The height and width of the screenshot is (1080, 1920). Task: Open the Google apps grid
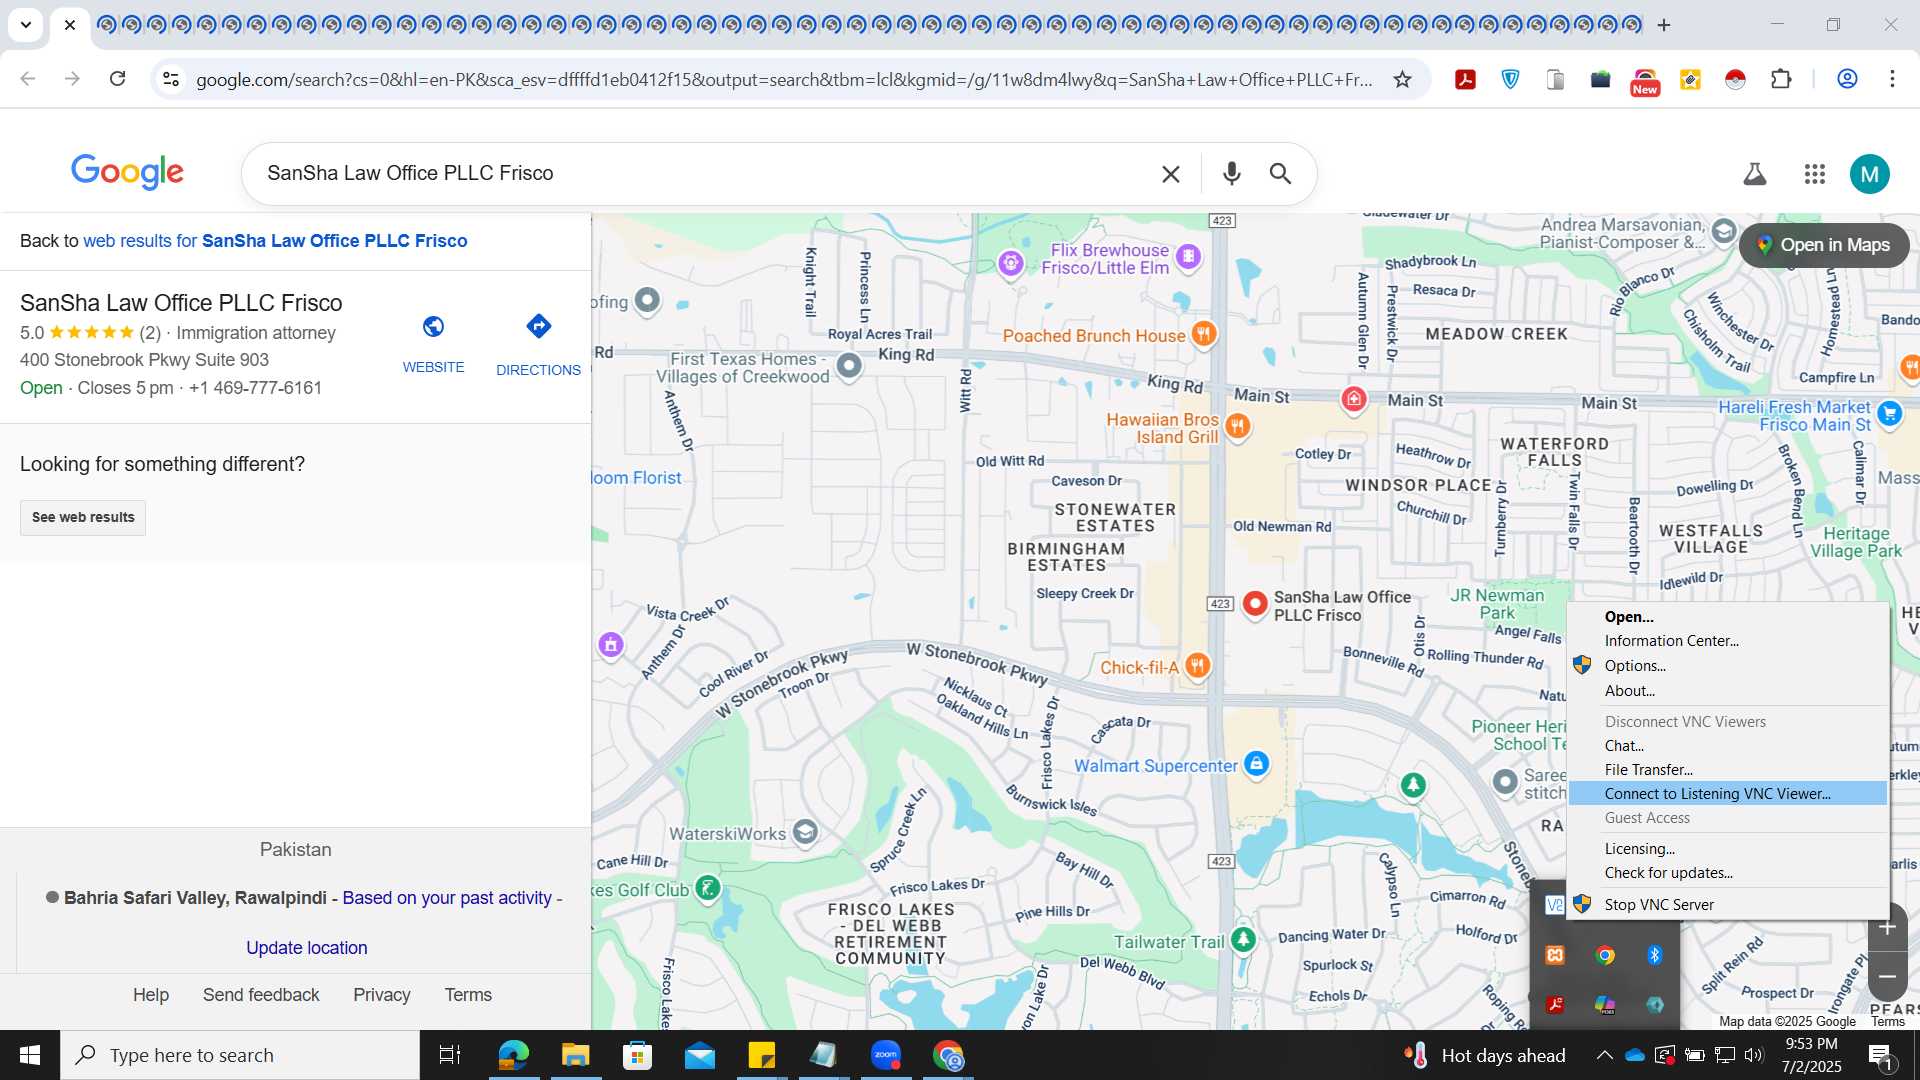point(1815,174)
